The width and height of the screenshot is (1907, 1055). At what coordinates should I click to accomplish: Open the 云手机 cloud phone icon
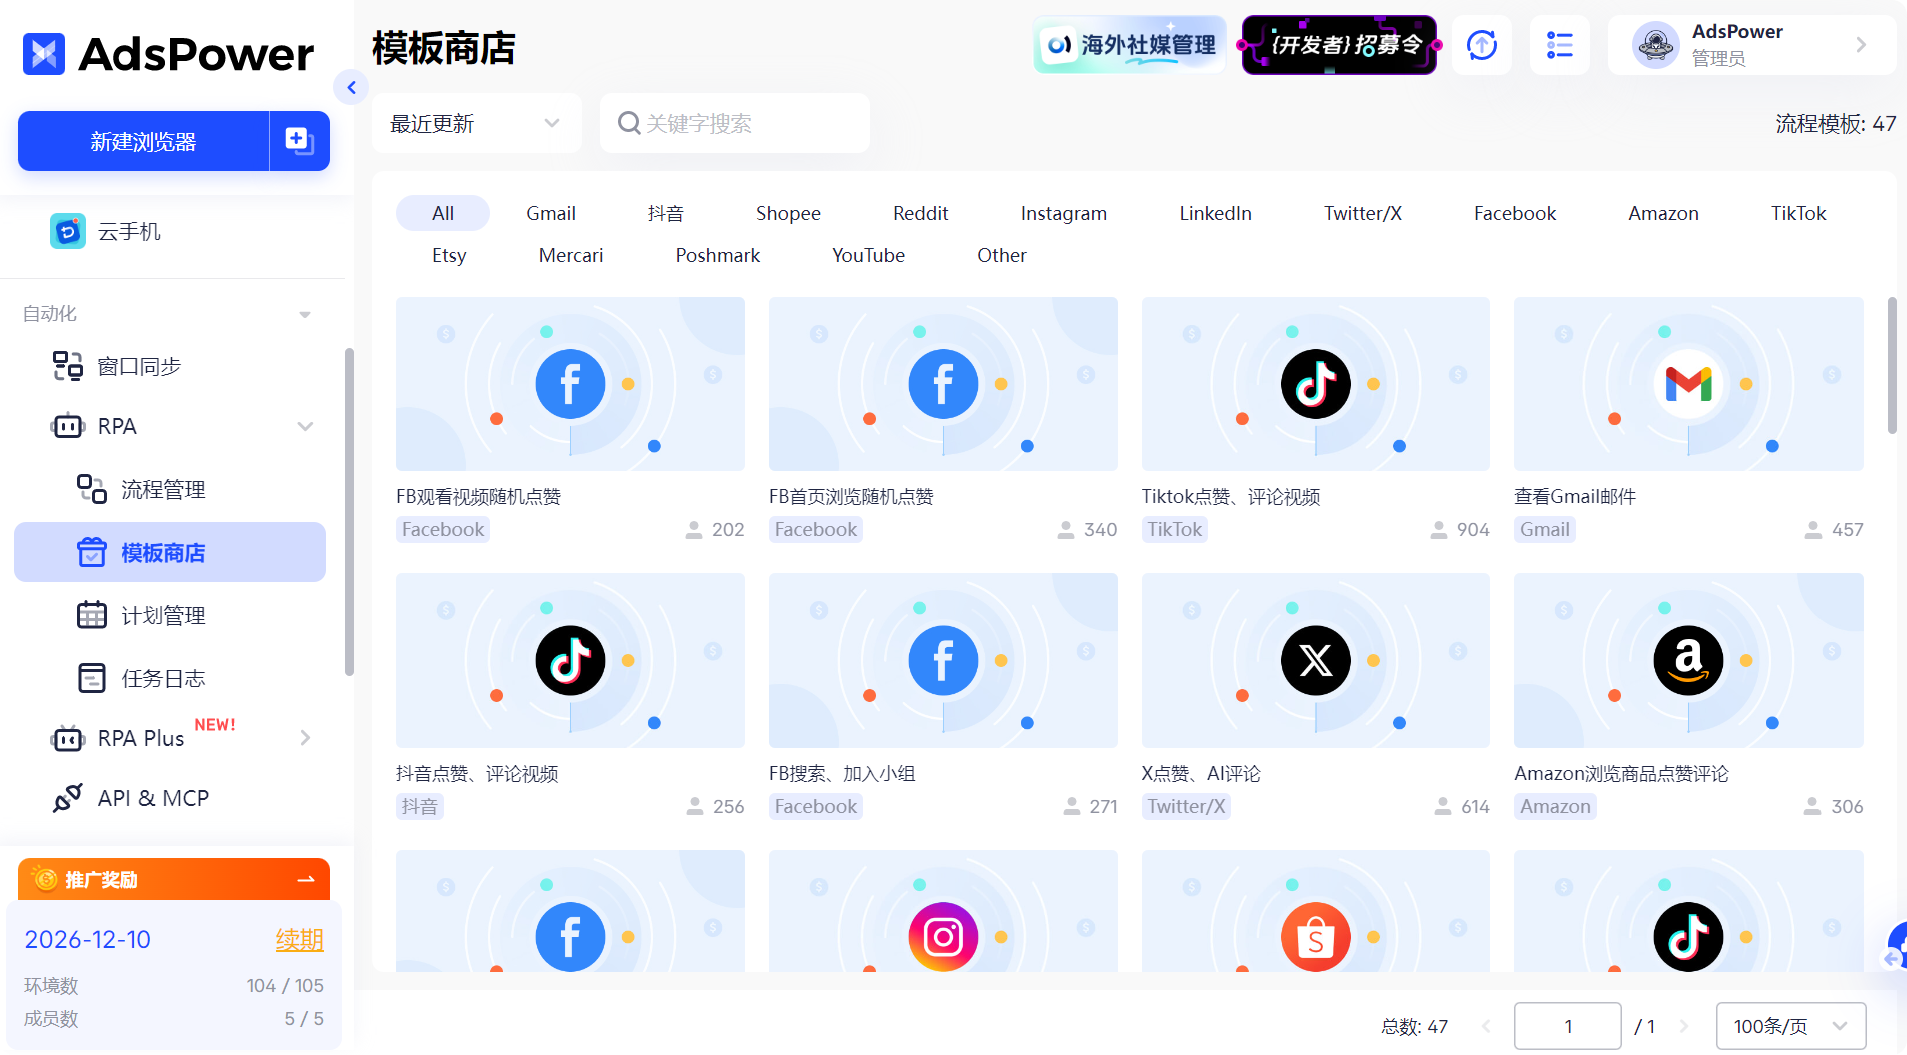point(67,231)
